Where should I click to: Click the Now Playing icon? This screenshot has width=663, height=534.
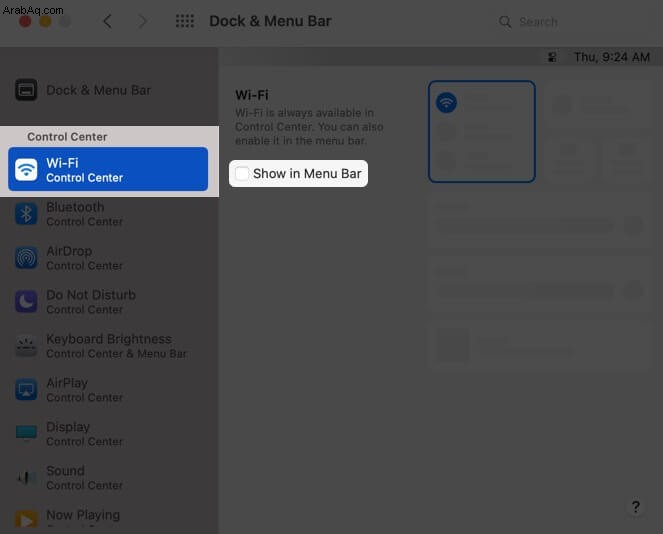26,520
